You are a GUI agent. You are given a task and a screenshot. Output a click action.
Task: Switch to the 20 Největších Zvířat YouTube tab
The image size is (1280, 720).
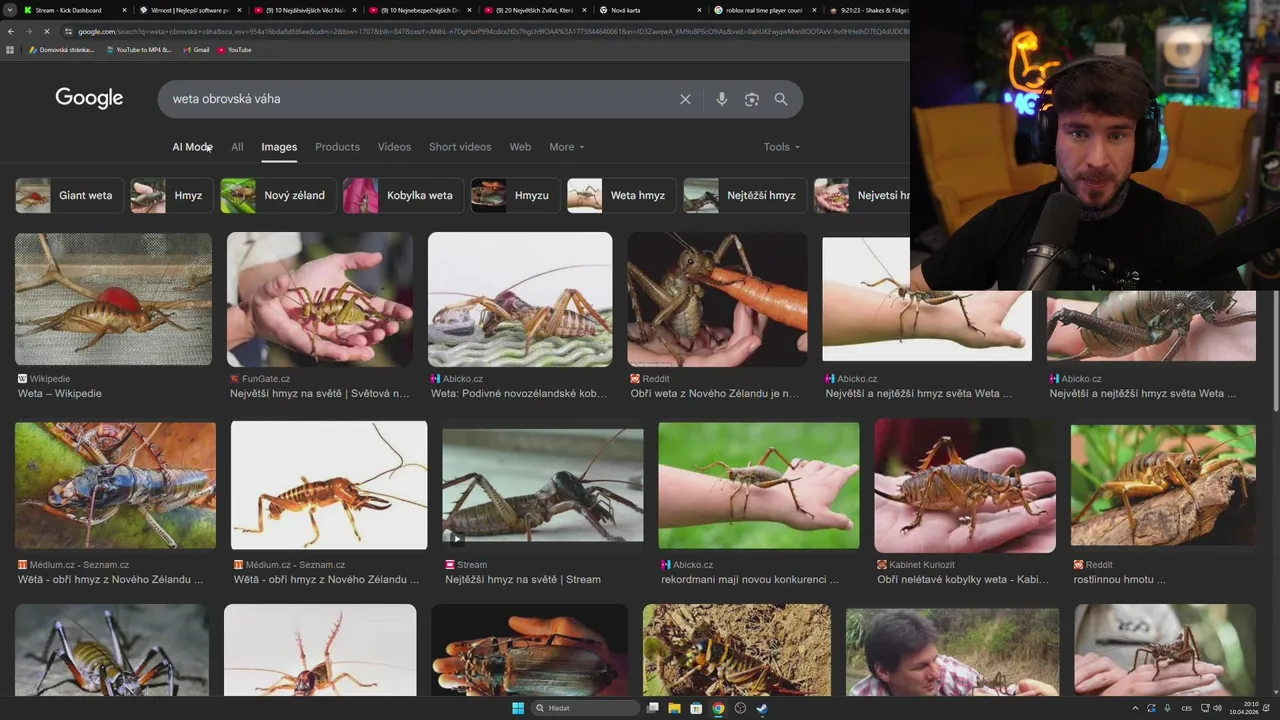coord(535,10)
